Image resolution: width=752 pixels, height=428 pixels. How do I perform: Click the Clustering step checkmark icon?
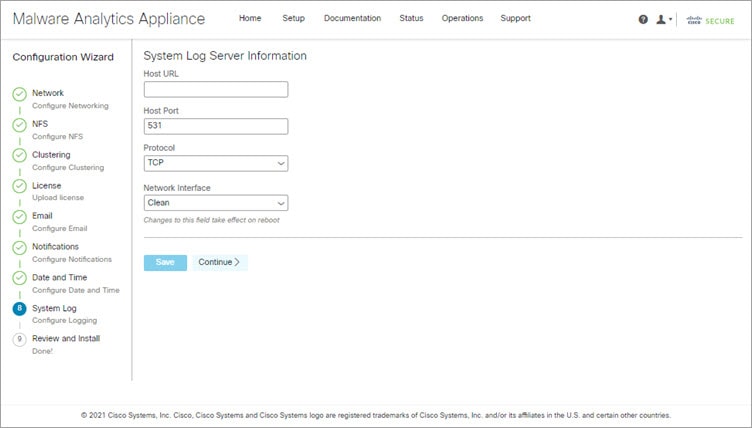[x=20, y=155]
